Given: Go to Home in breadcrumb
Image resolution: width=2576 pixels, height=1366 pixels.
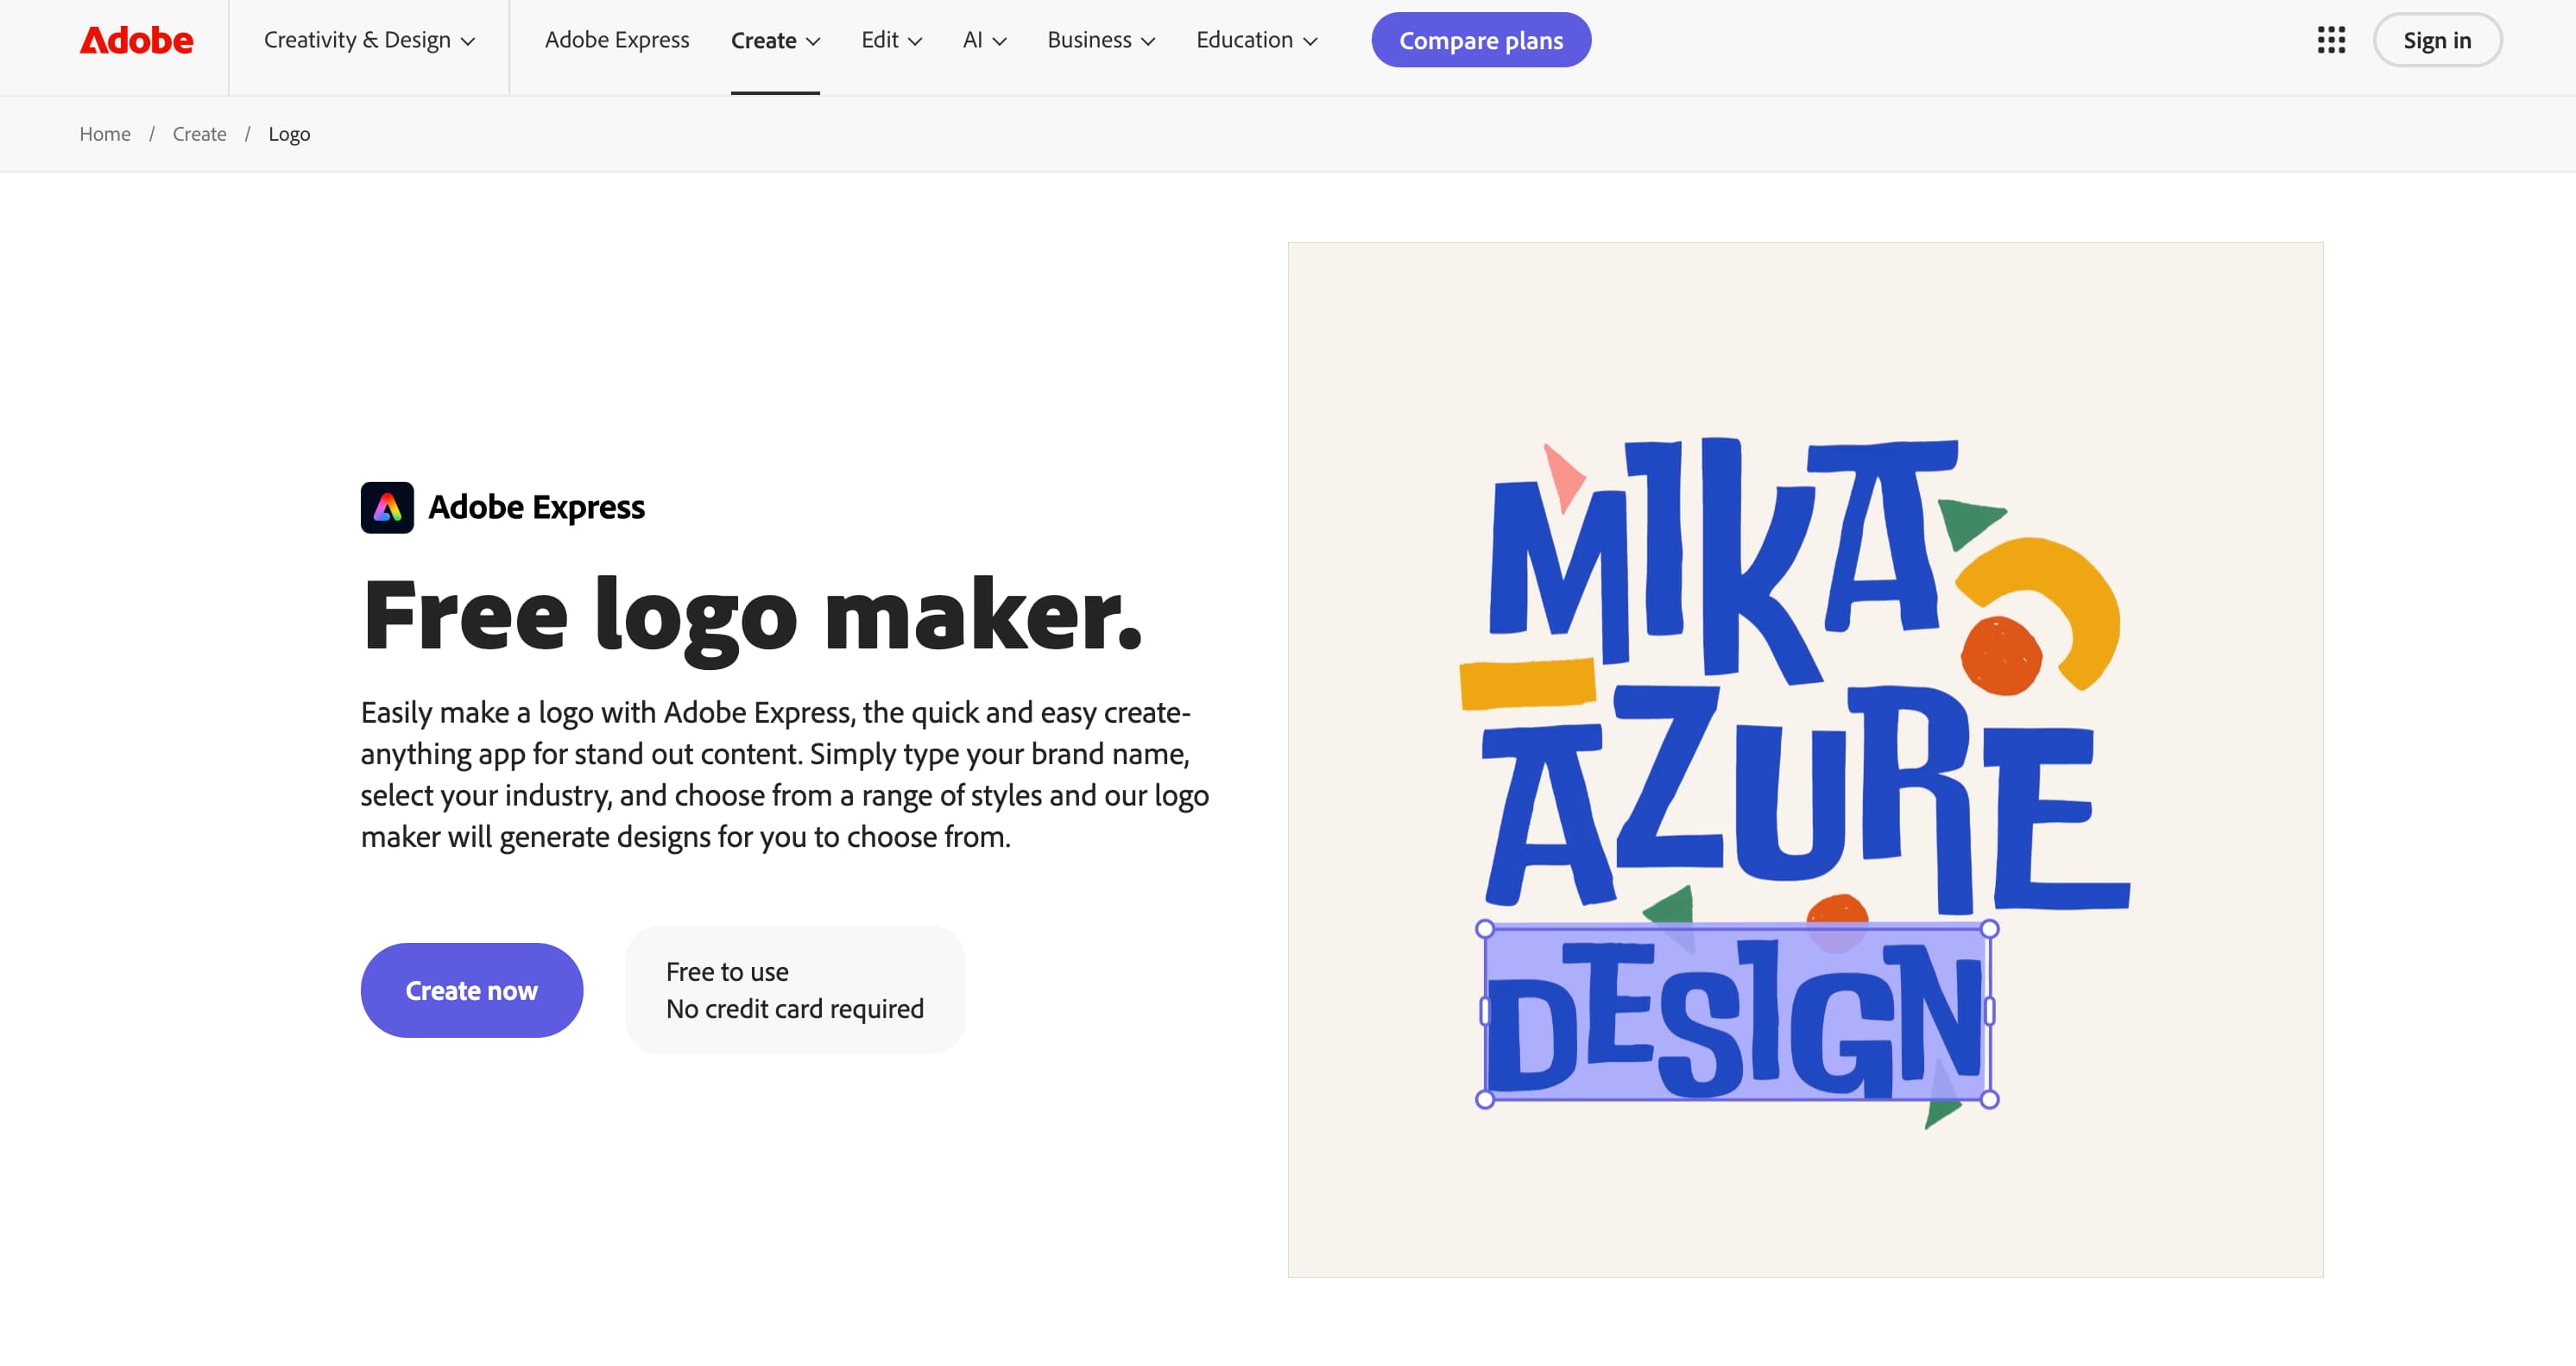Looking at the screenshot, I should (x=105, y=134).
